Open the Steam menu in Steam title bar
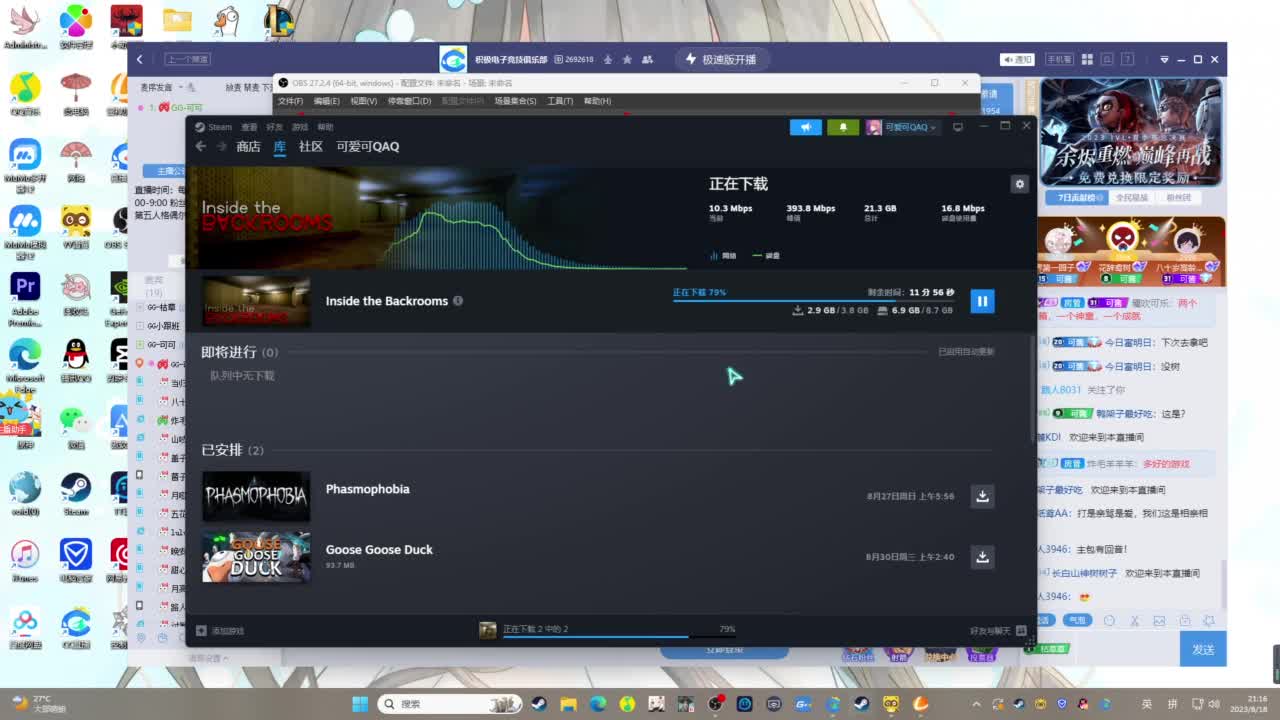The width and height of the screenshot is (1280, 720). [x=214, y=127]
